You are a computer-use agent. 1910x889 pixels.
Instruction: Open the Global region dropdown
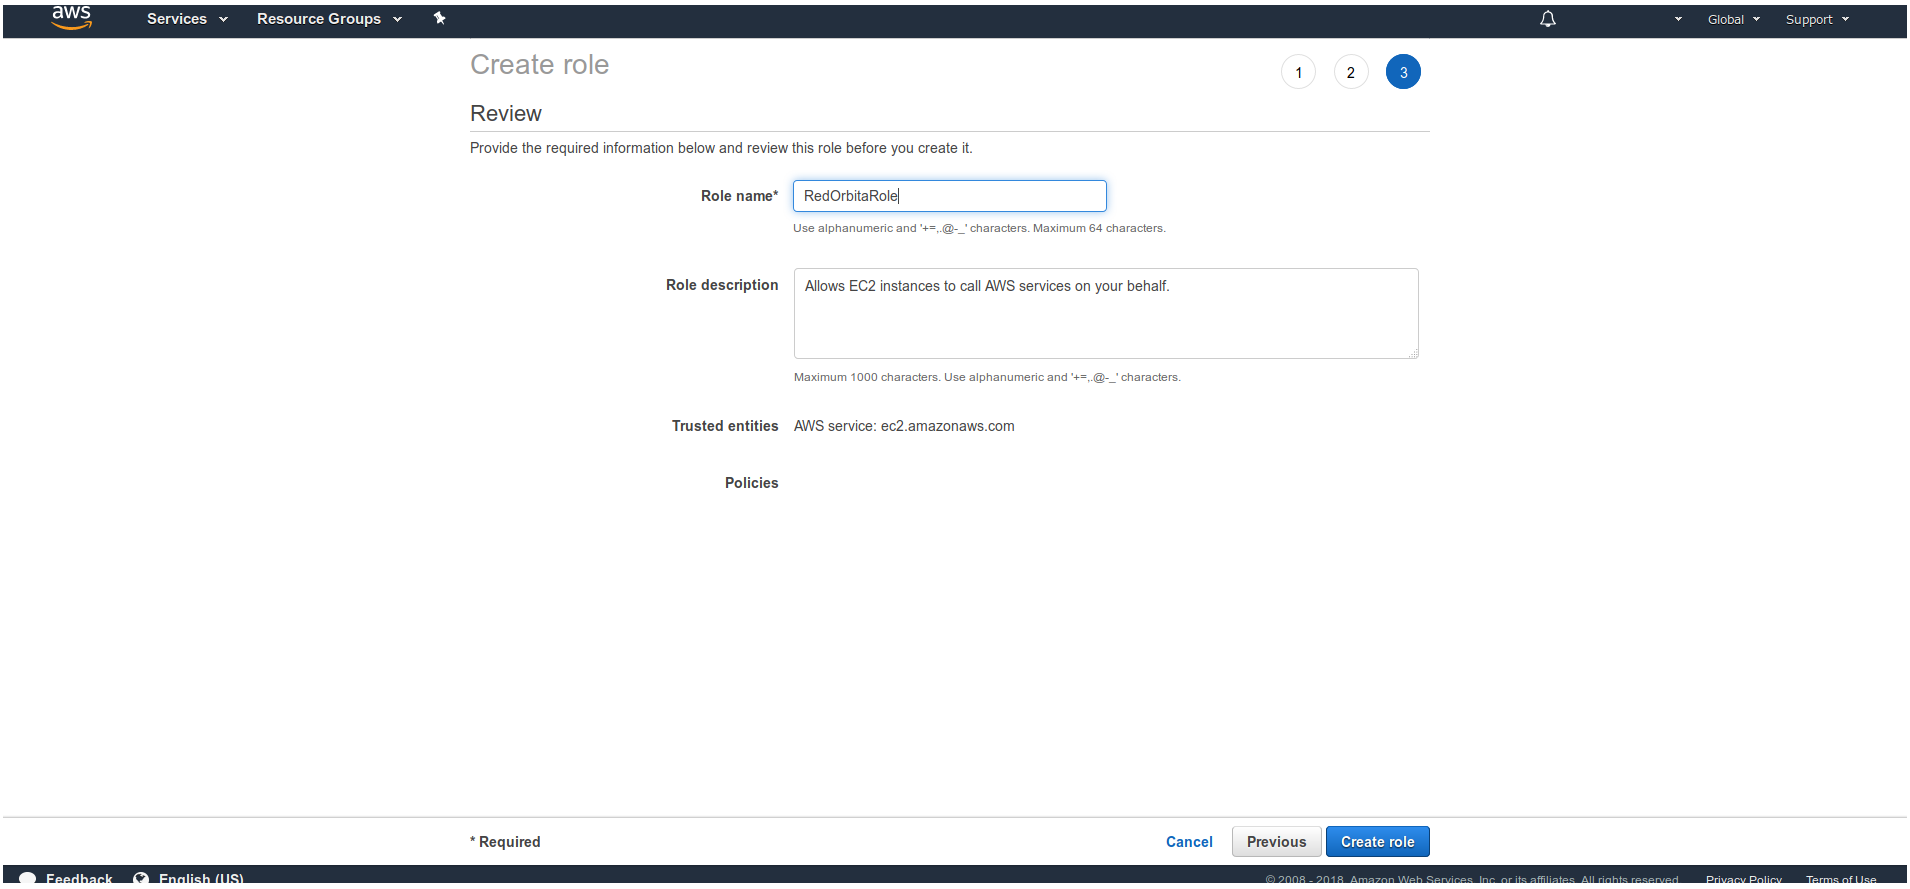(x=1733, y=19)
